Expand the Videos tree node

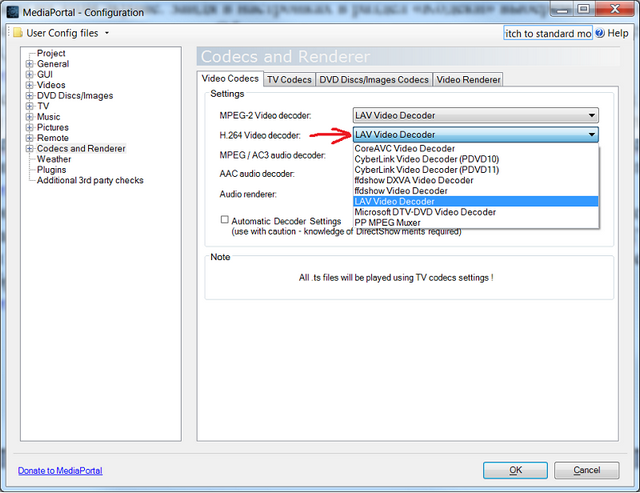pos(29,85)
